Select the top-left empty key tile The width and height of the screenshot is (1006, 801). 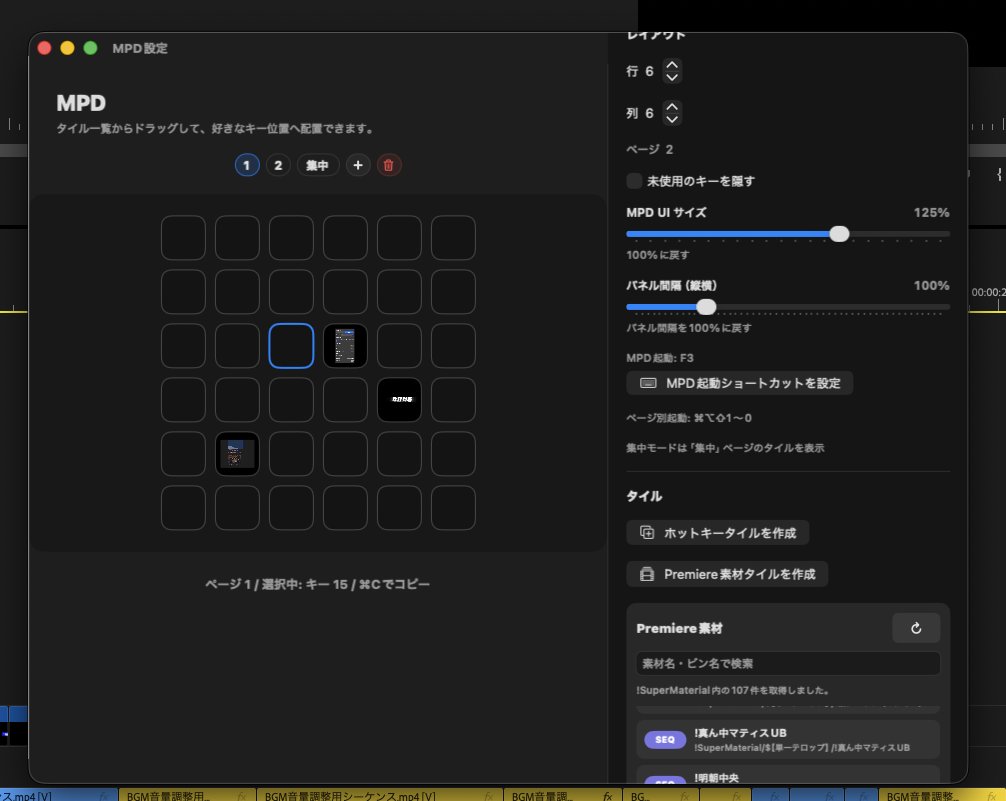point(183,238)
